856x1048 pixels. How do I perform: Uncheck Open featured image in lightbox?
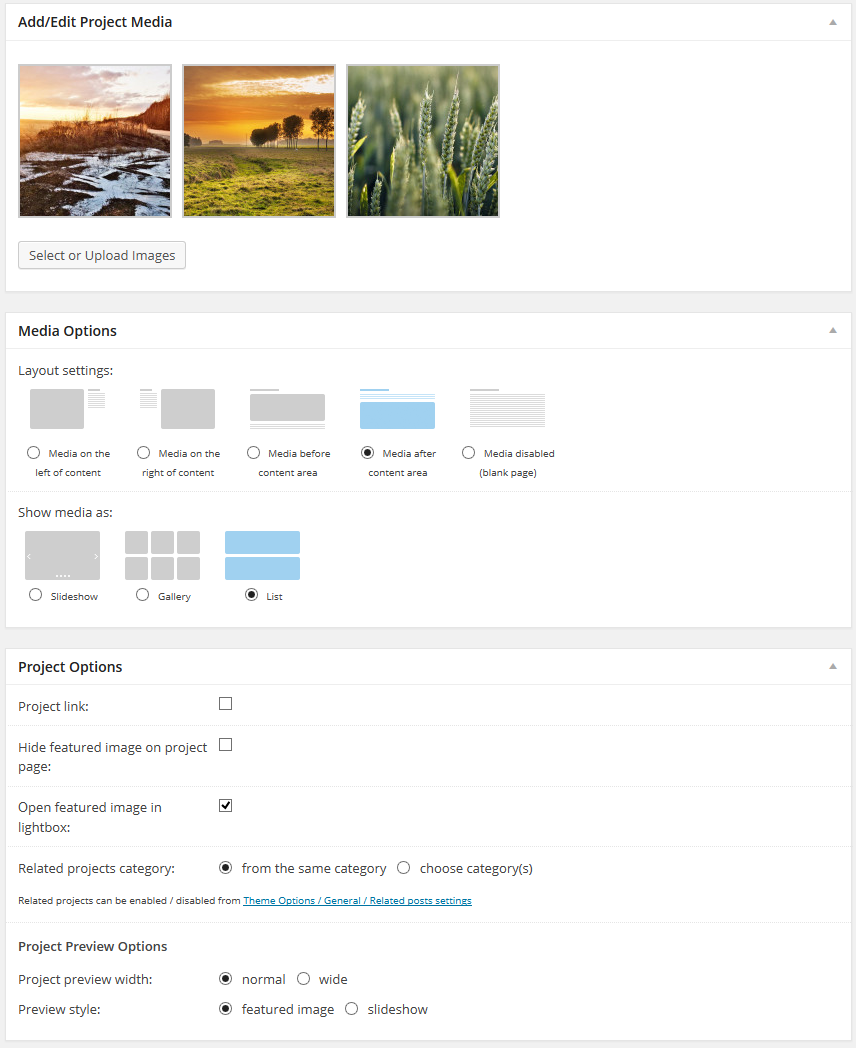tap(226, 805)
